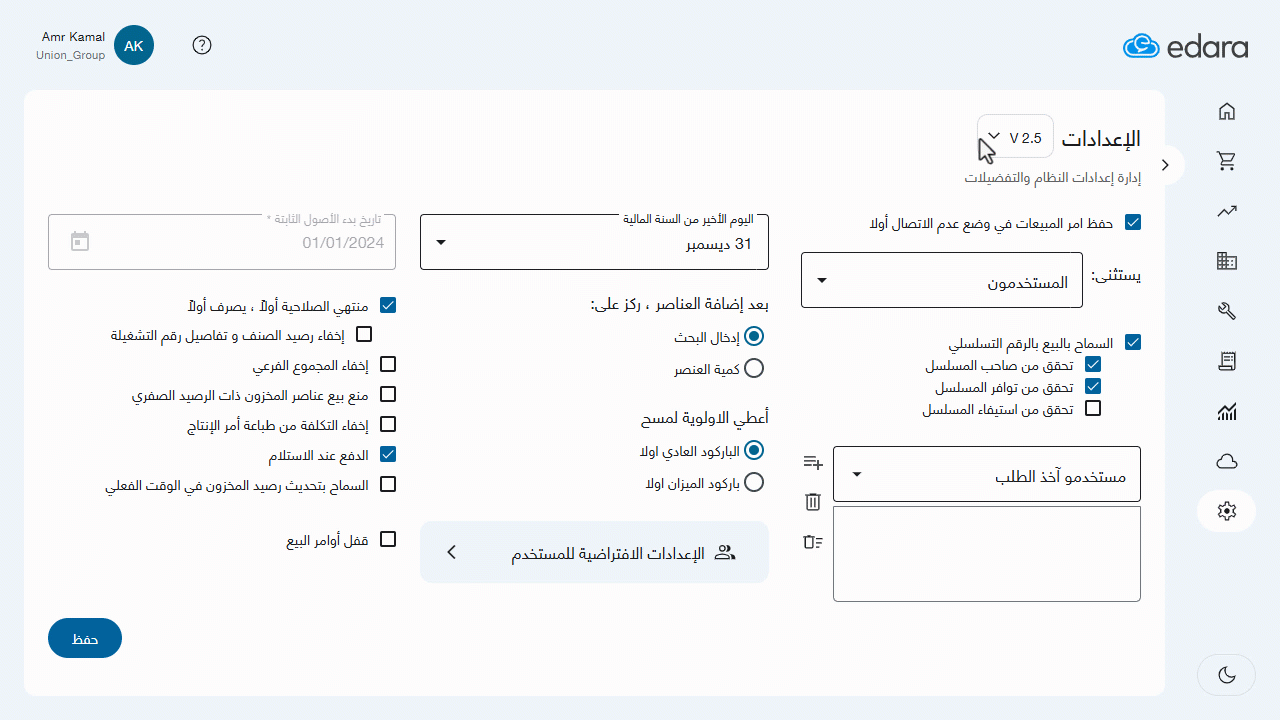This screenshot has width=1280, height=720.
Task: Open the V 2.5 version dropdown
Action: click(x=1015, y=137)
